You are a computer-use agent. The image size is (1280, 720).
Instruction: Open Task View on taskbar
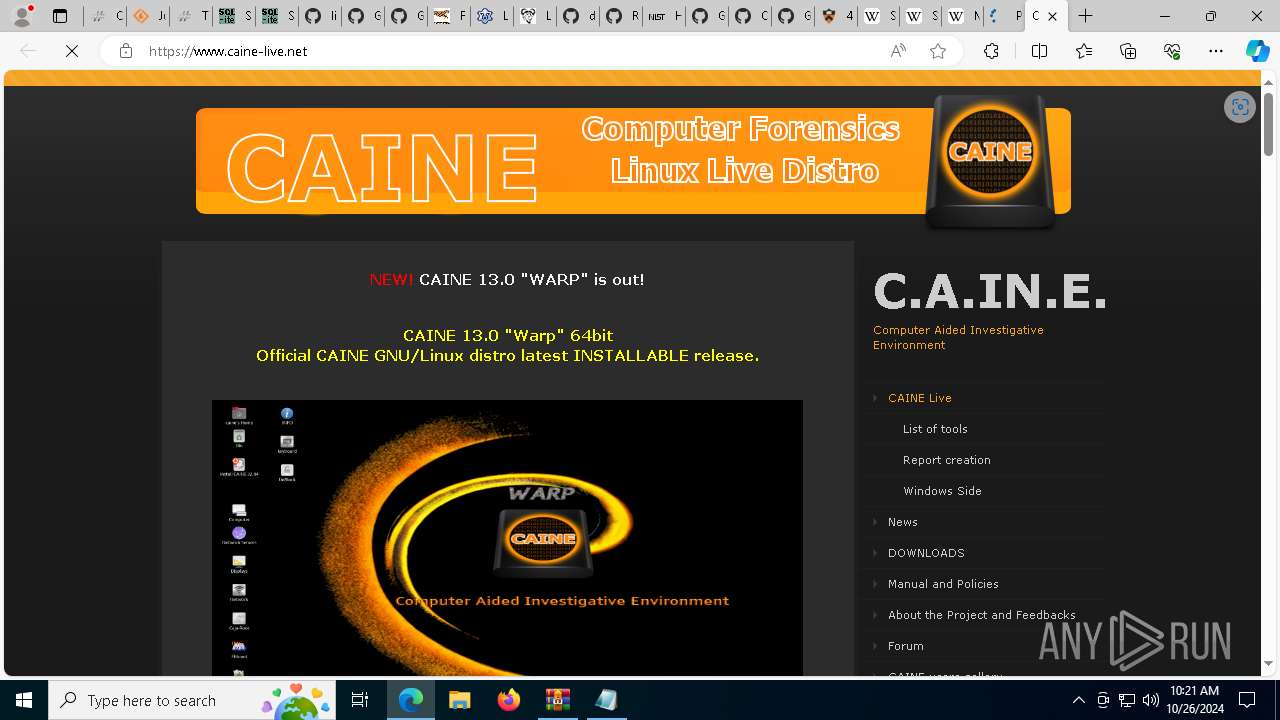(360, 700)
